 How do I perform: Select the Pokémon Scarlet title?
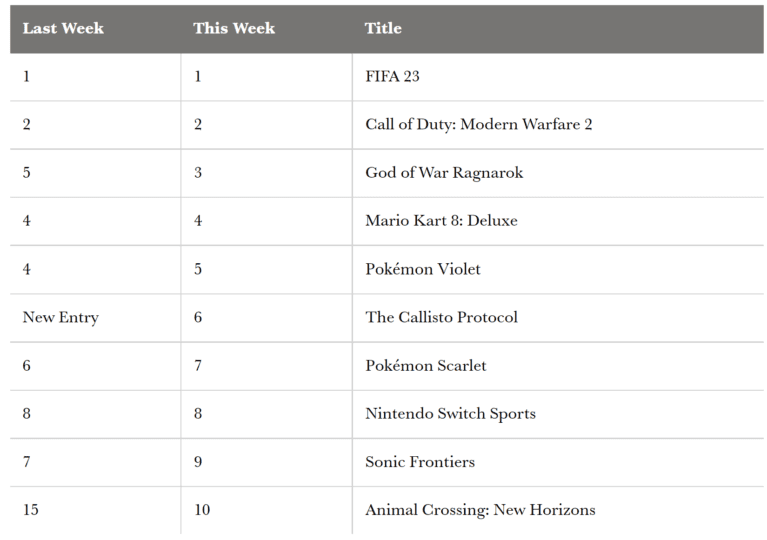point(426,365)
